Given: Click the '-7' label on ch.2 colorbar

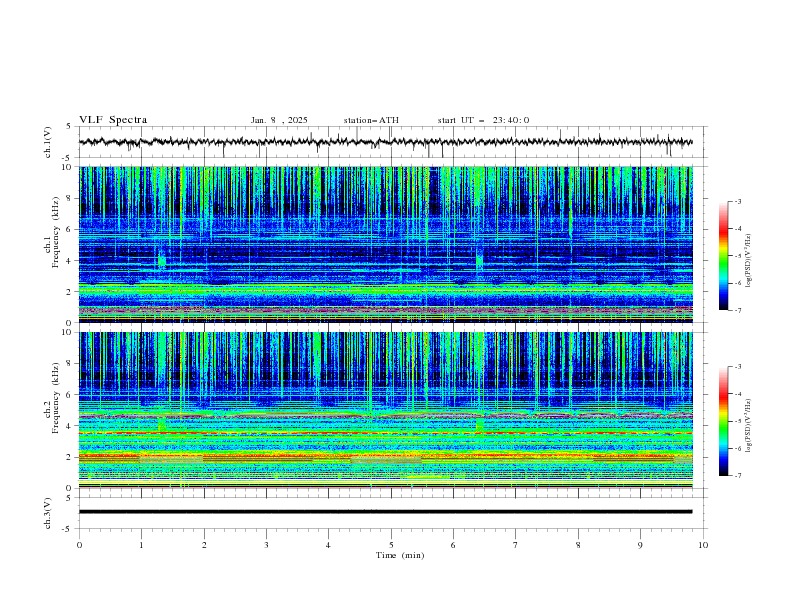Looking at the screenshot, I should (737, 476).
